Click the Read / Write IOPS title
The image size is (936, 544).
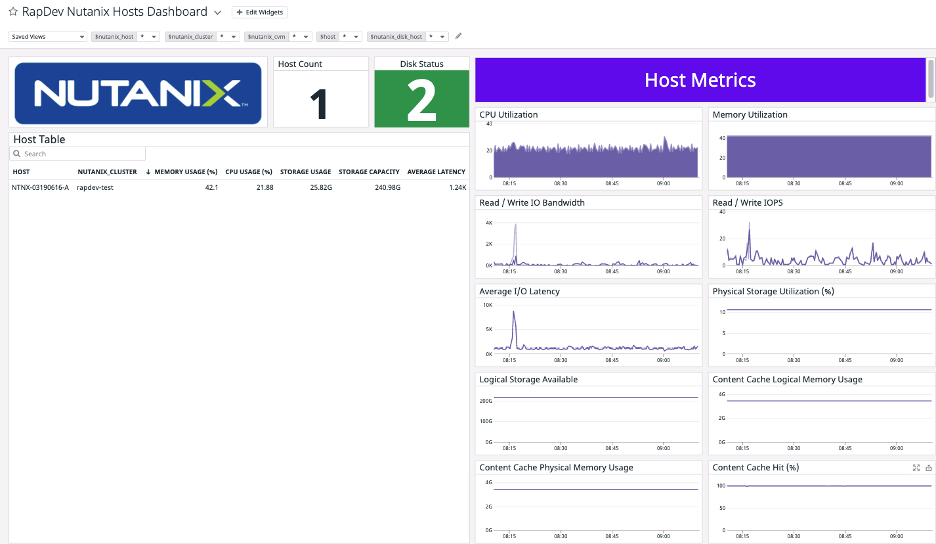[747, 203]
